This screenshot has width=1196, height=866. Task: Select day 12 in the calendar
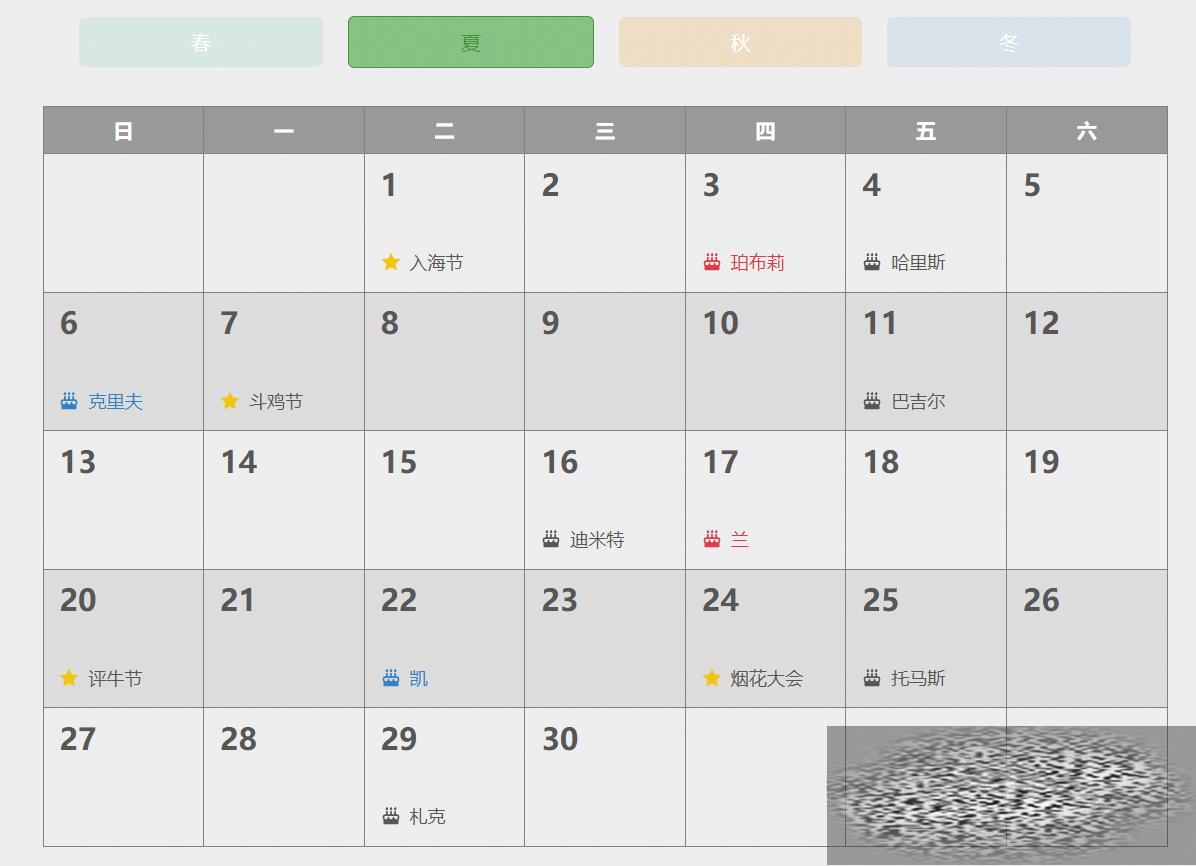(x=1087, y=362)
